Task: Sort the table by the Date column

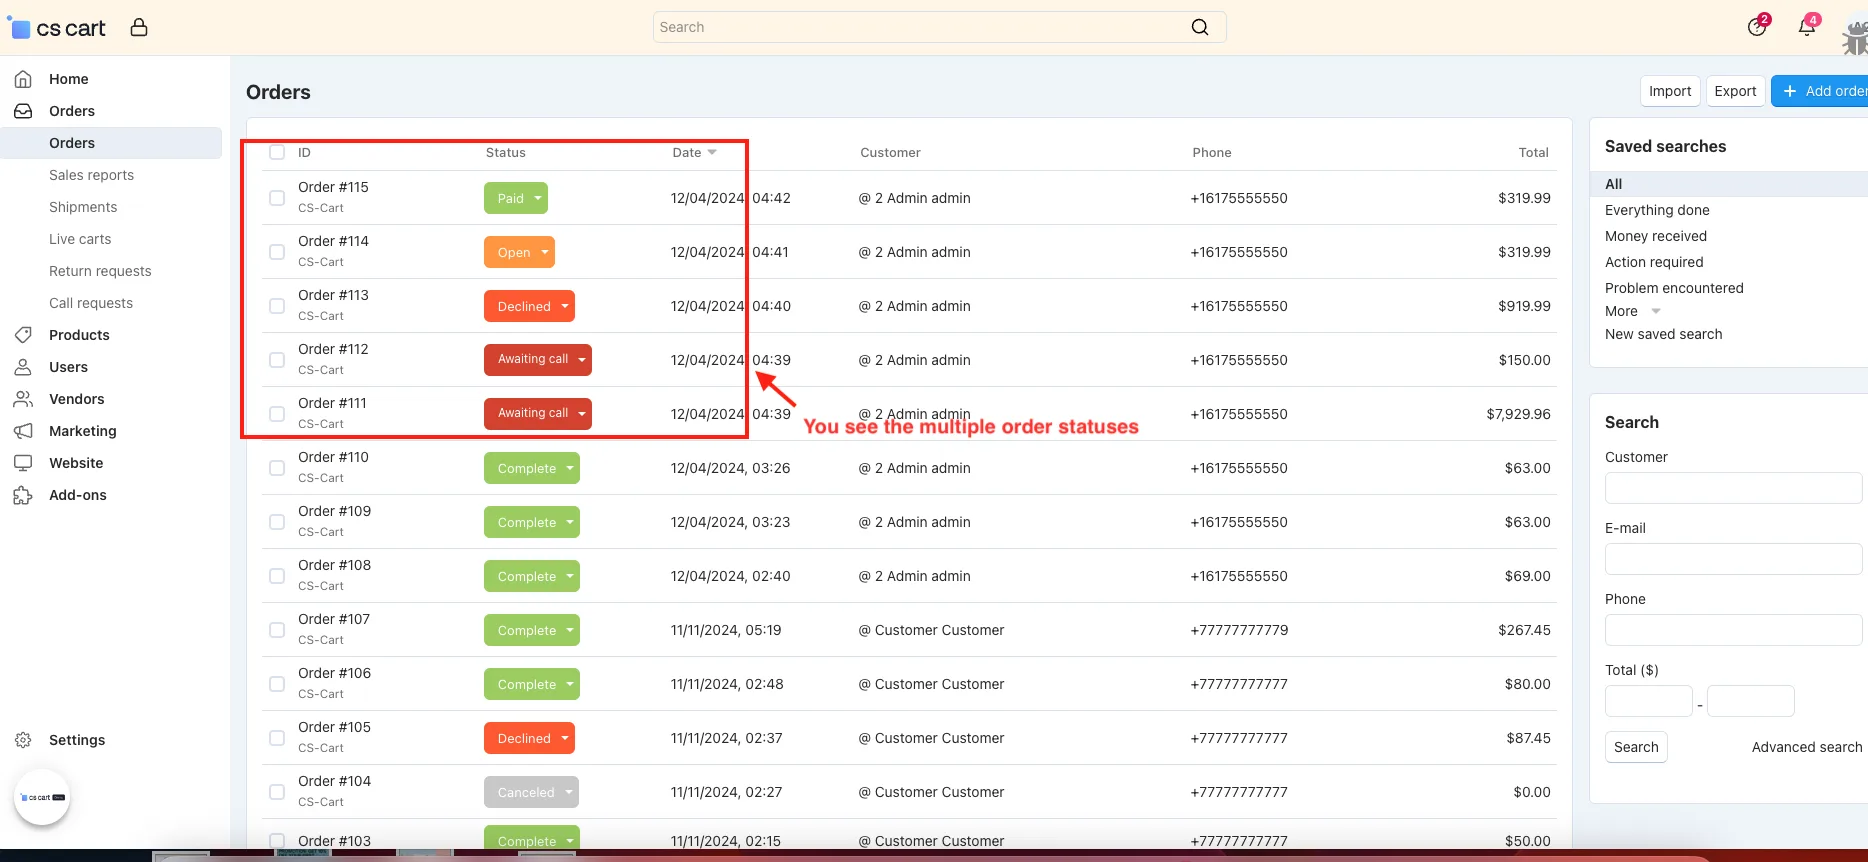Action: 694,153
